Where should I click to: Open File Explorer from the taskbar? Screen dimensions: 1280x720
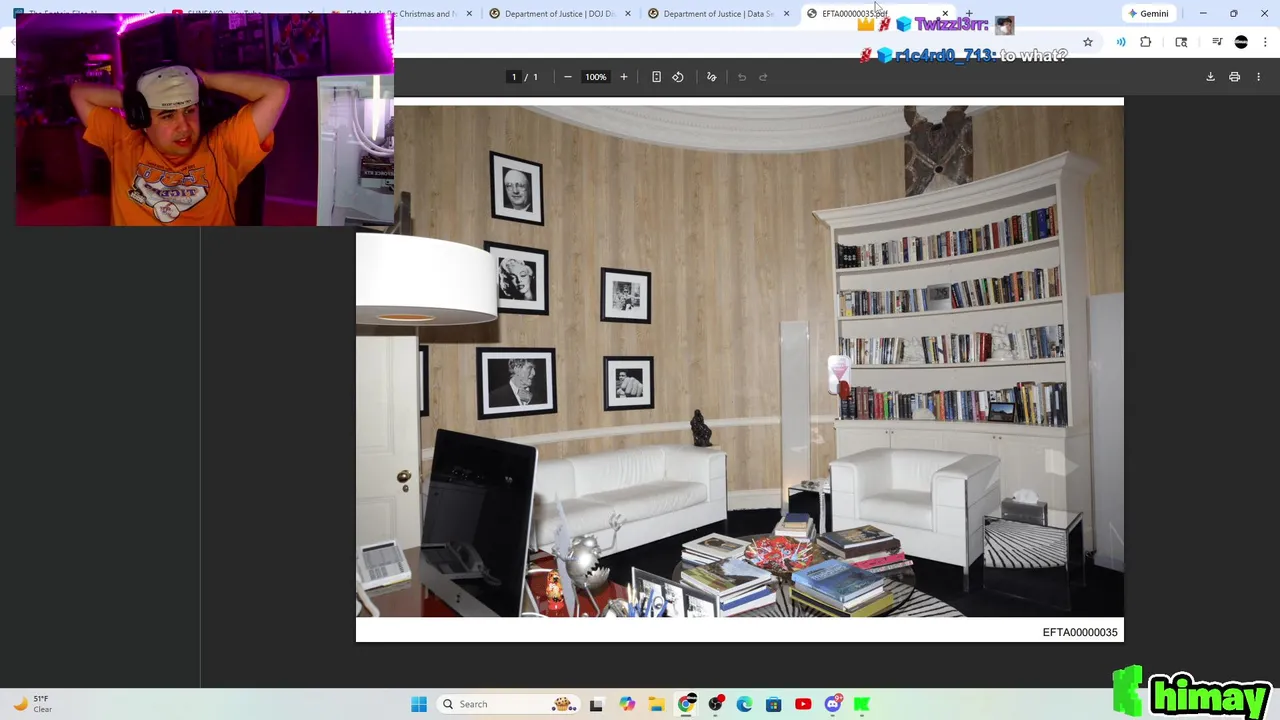656,704
